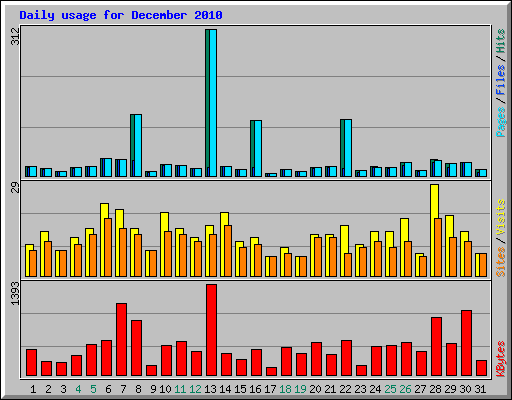Click the green weekend day '25' label
The width and height of the screenshot is (512, 400).
click(x=390, y=389)
